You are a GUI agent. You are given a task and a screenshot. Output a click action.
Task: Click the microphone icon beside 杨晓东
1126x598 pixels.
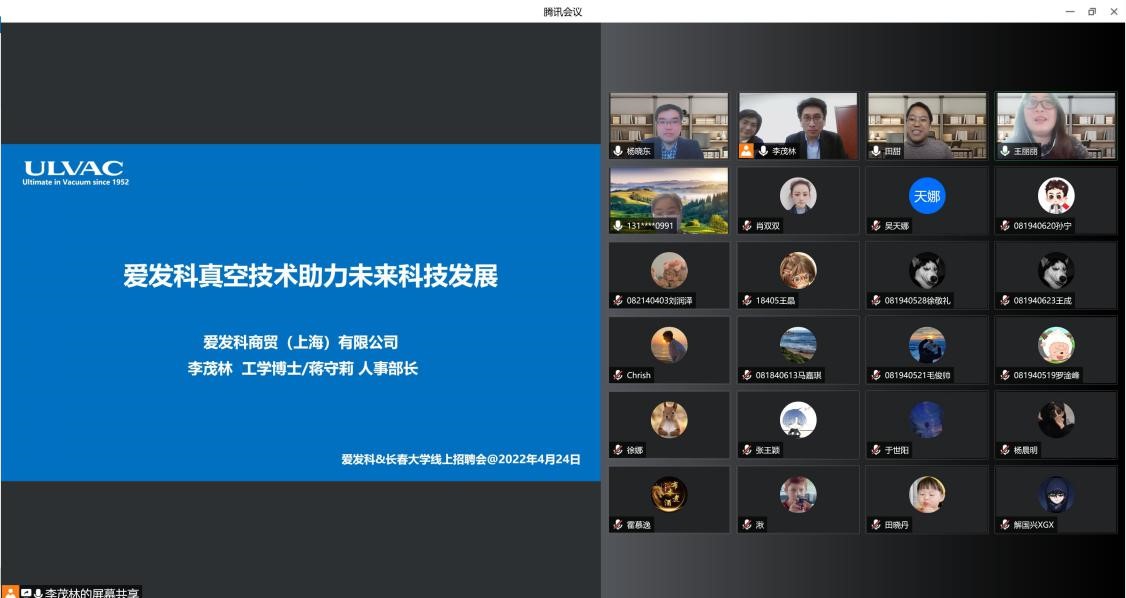(618, 151)
